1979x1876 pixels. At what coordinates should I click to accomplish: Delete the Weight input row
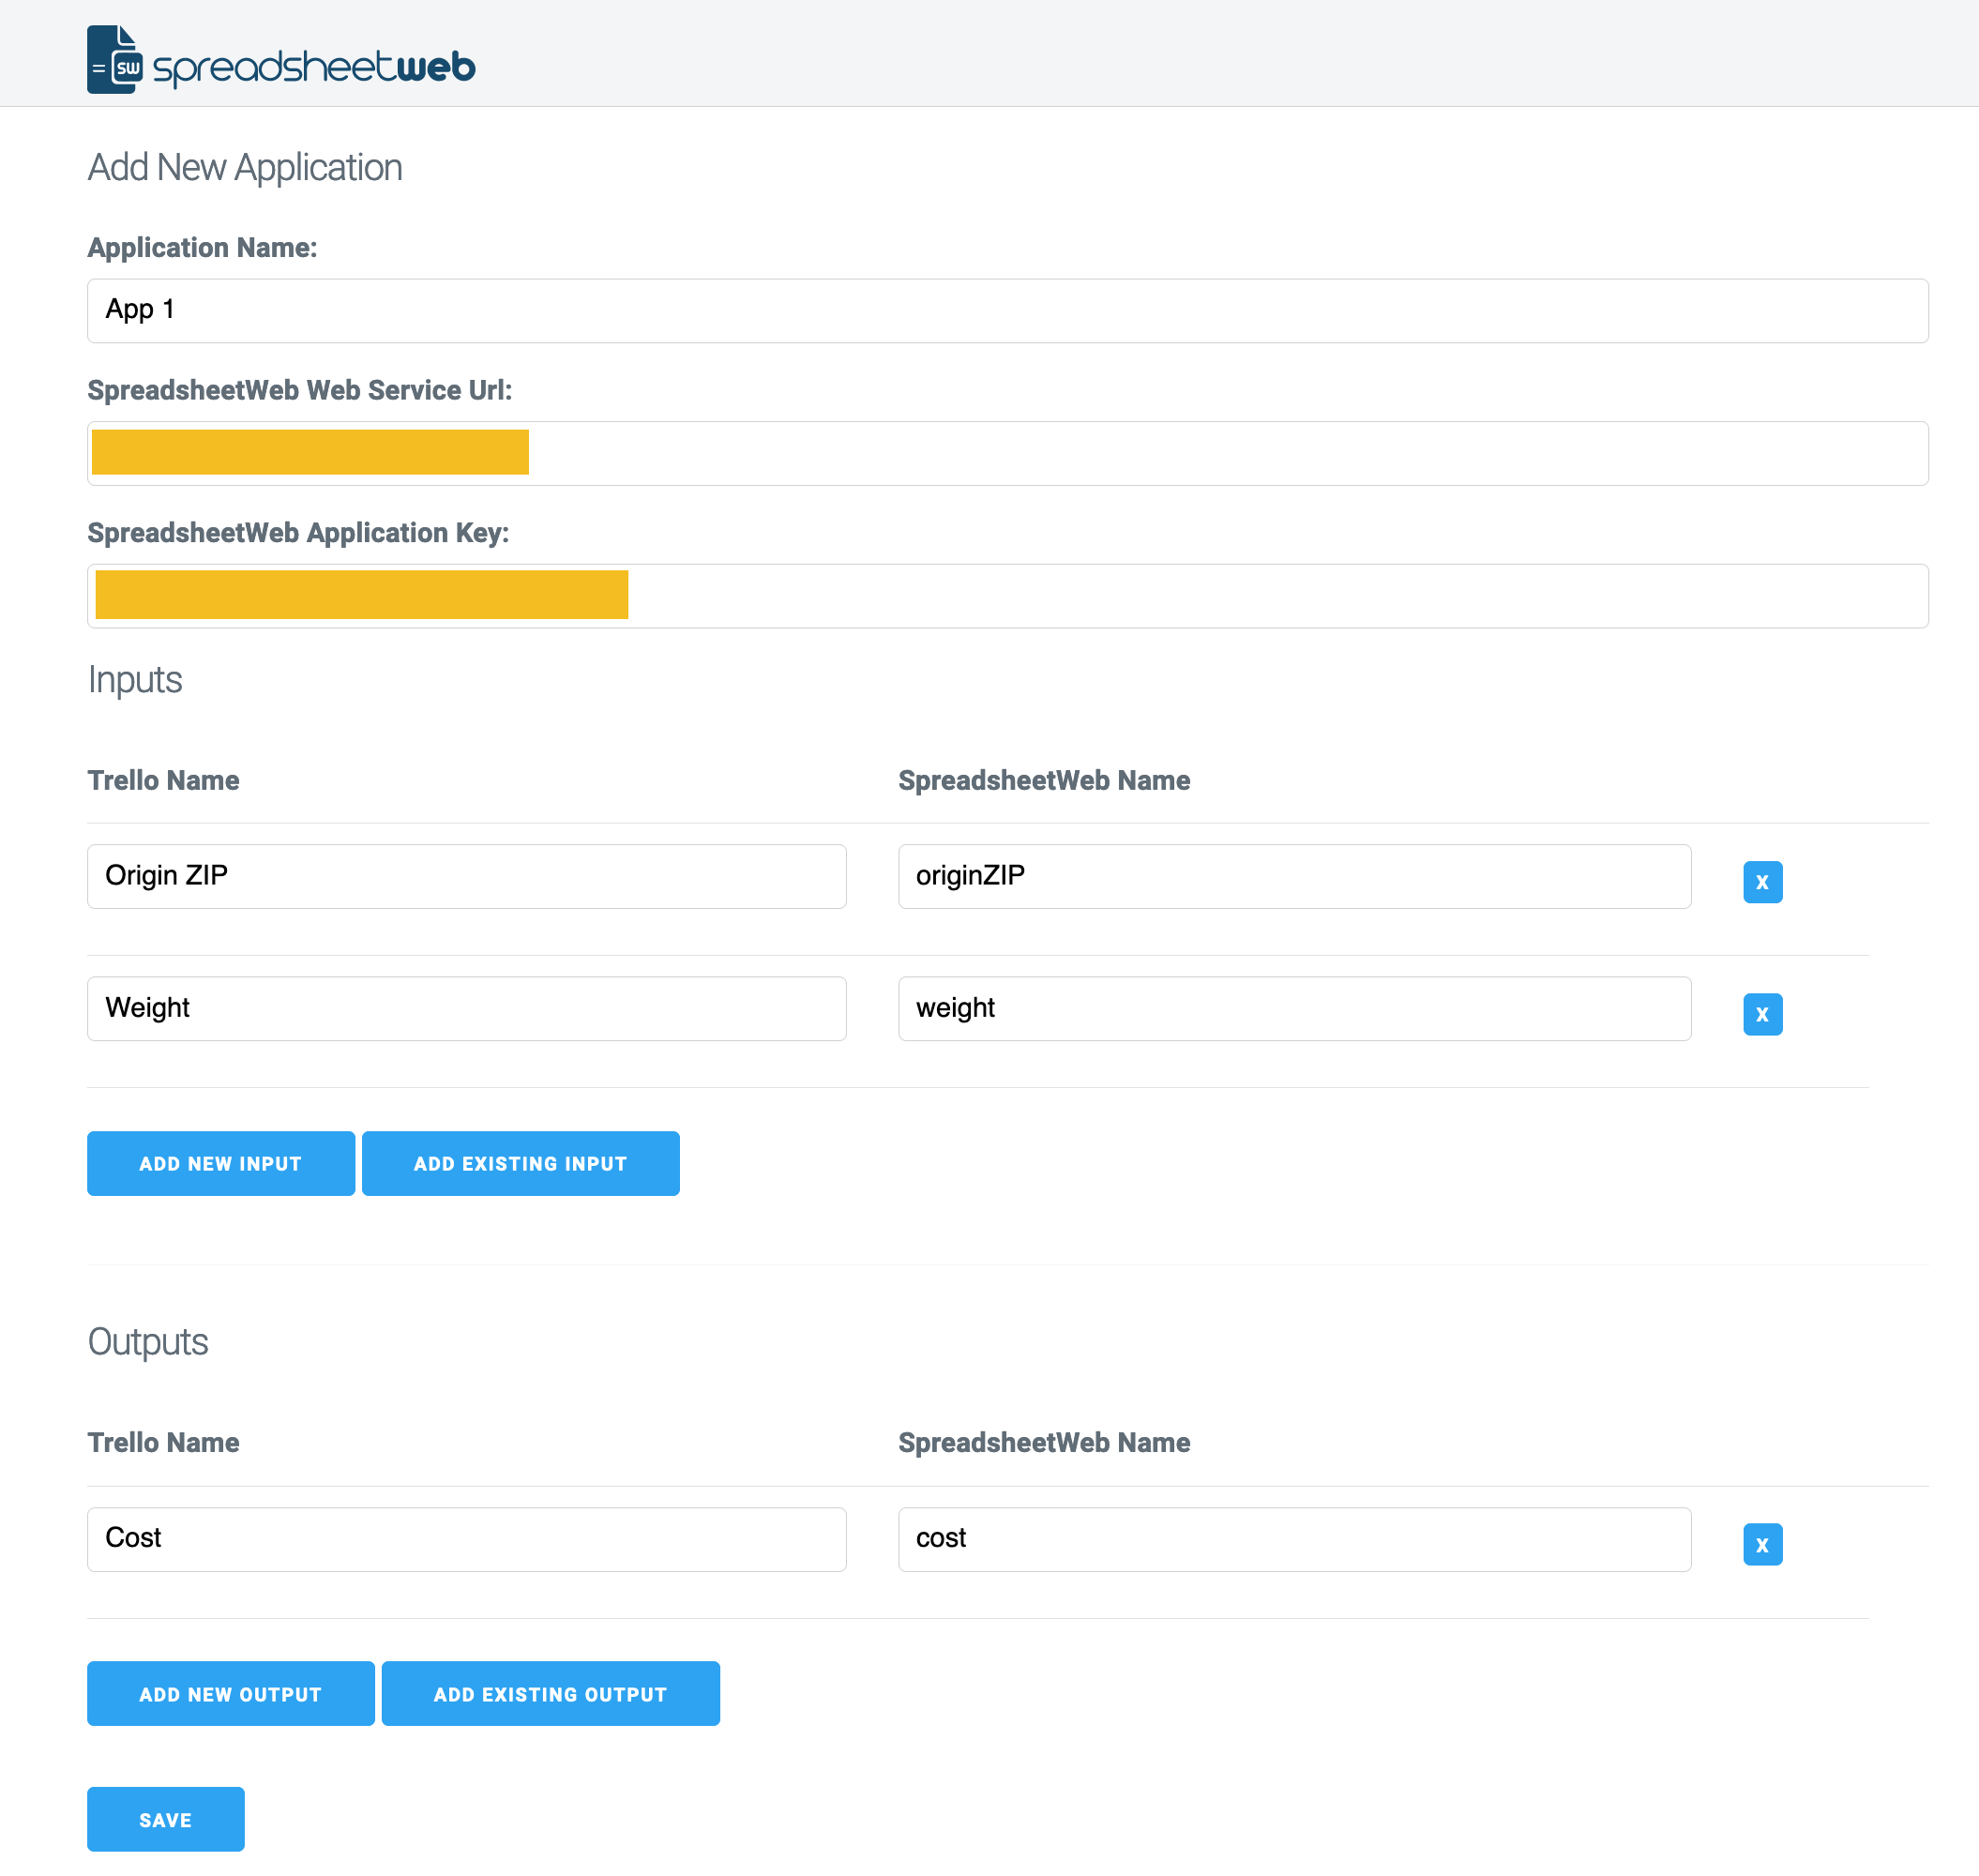click(x=1762, y=1014)
